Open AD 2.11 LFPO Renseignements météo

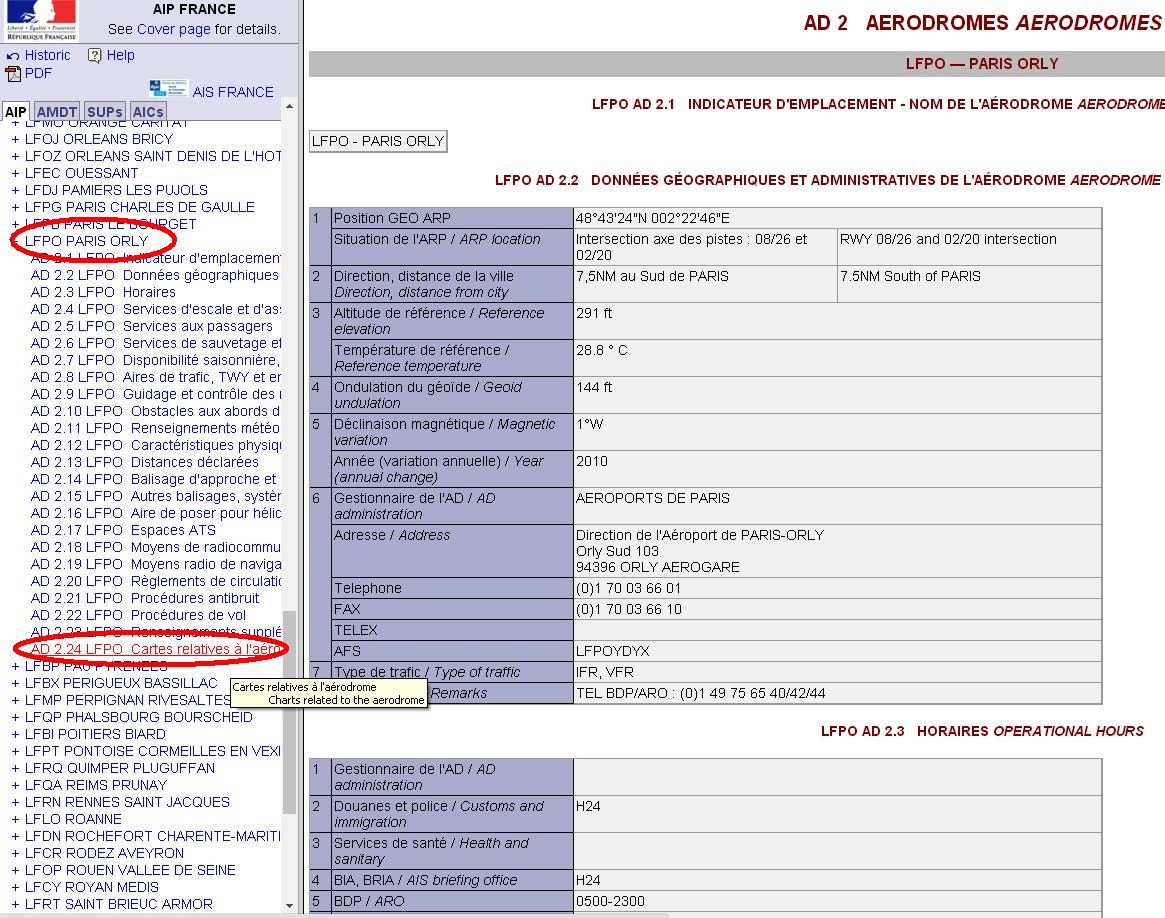tap(155, 429)
